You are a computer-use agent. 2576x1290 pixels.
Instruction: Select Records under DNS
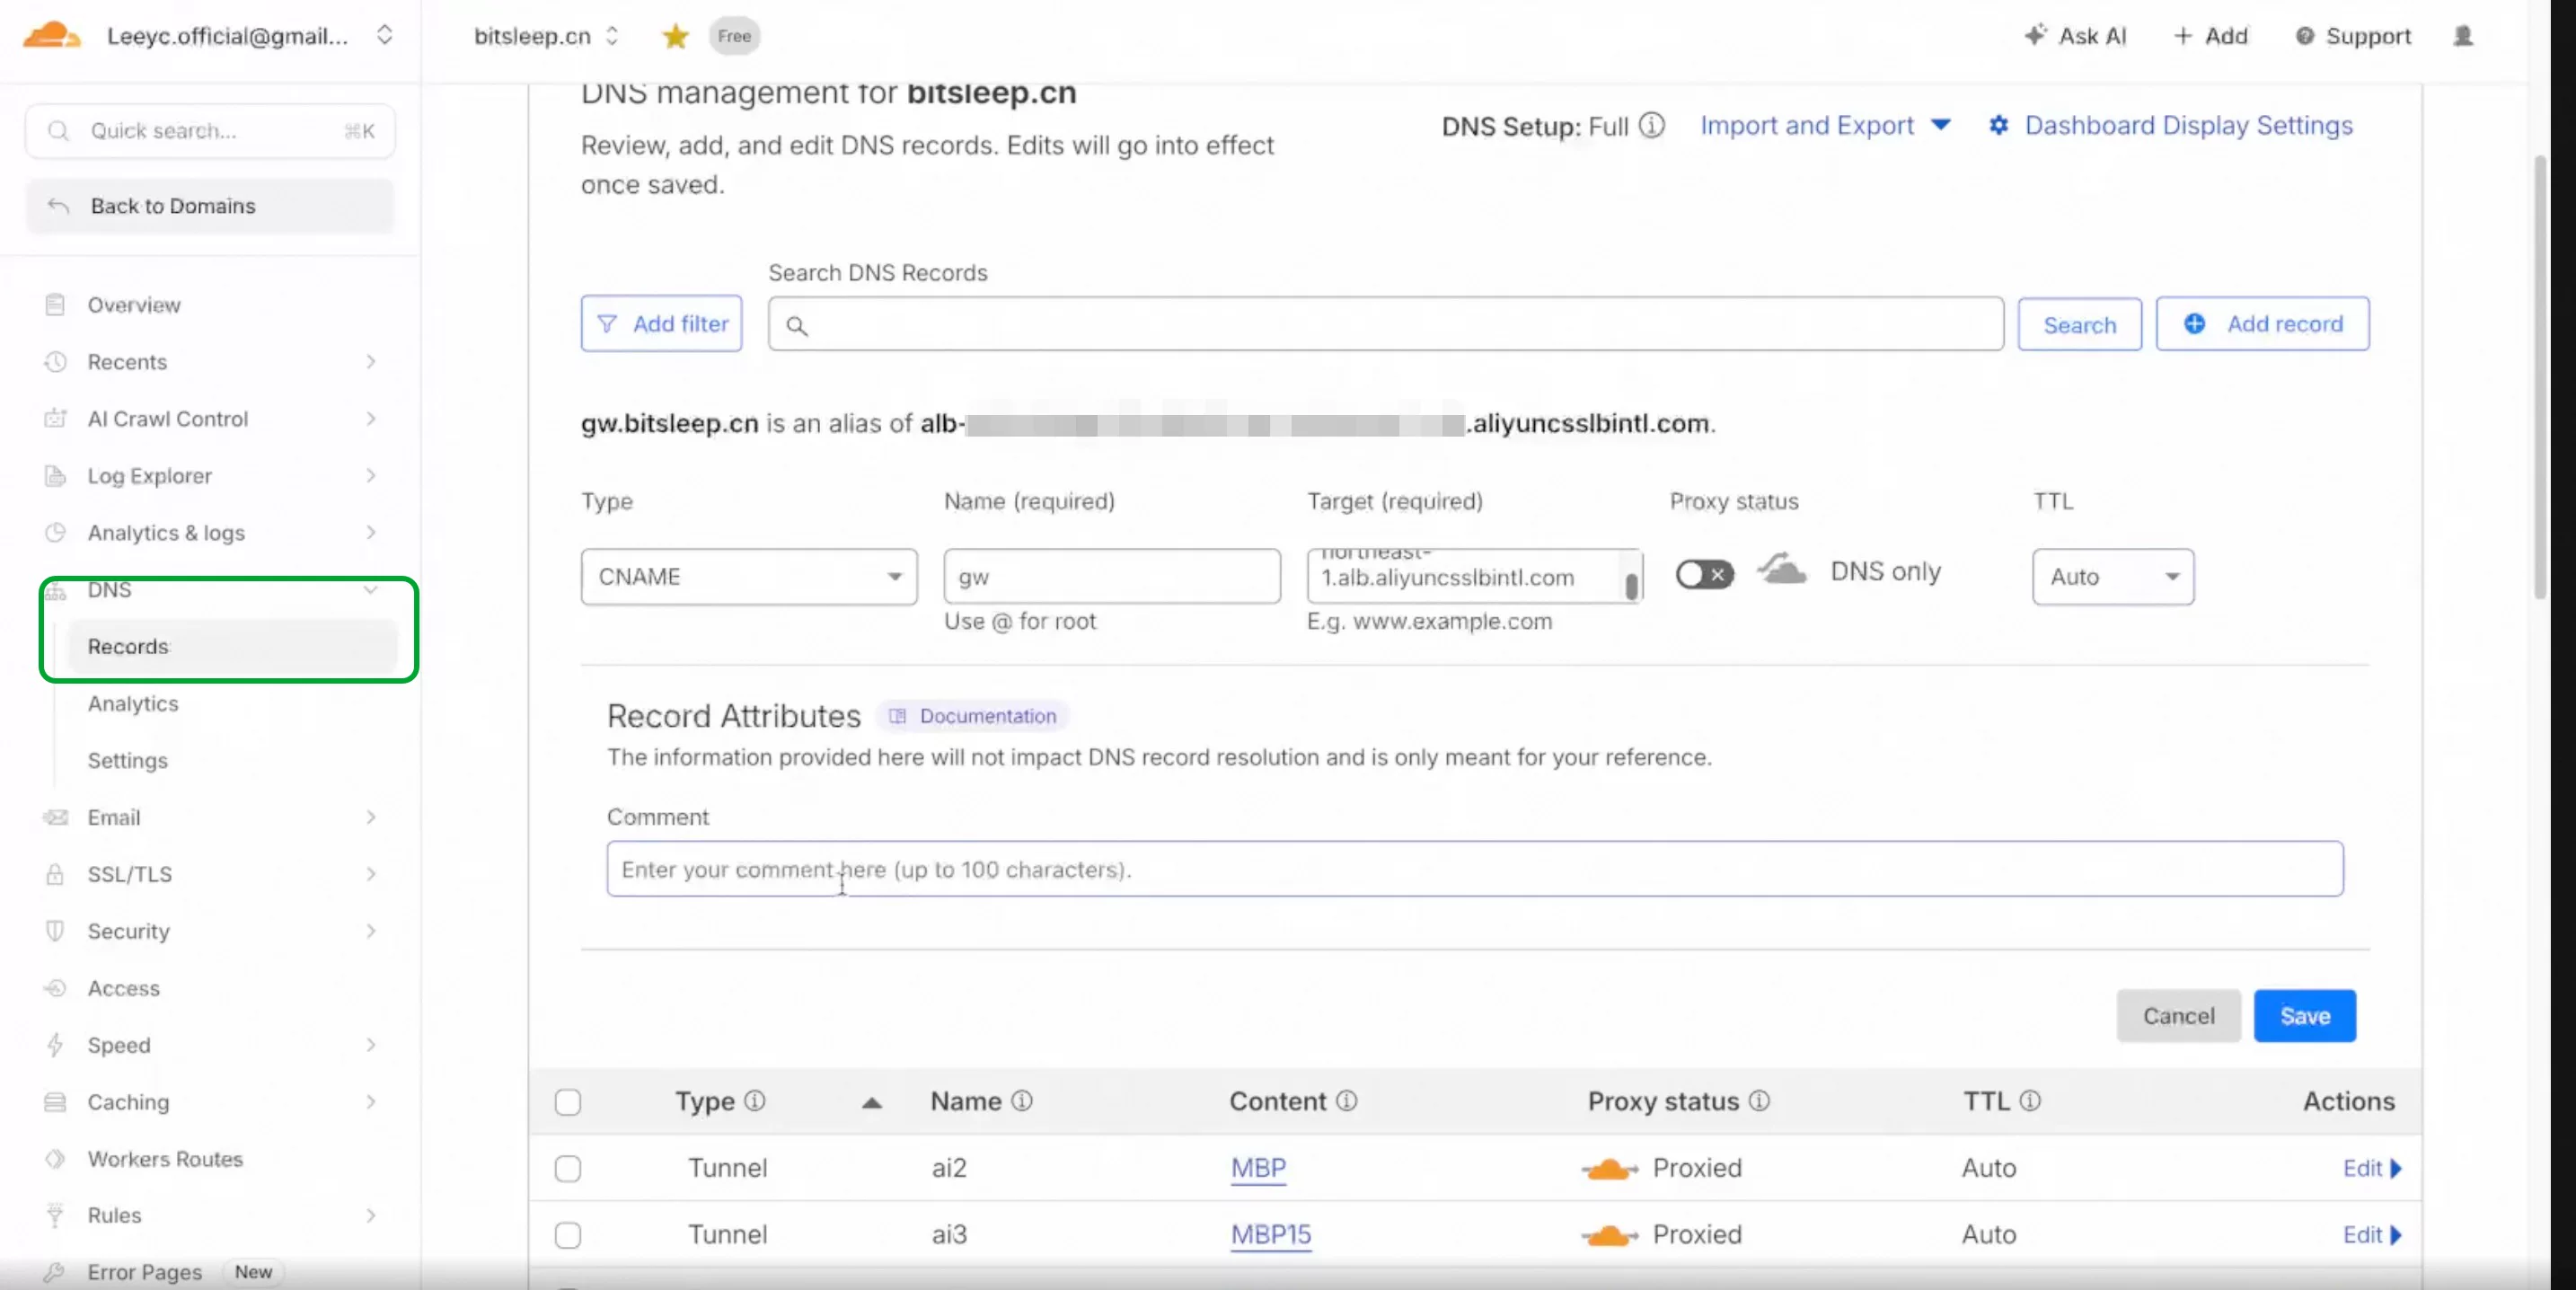(232, 647)
